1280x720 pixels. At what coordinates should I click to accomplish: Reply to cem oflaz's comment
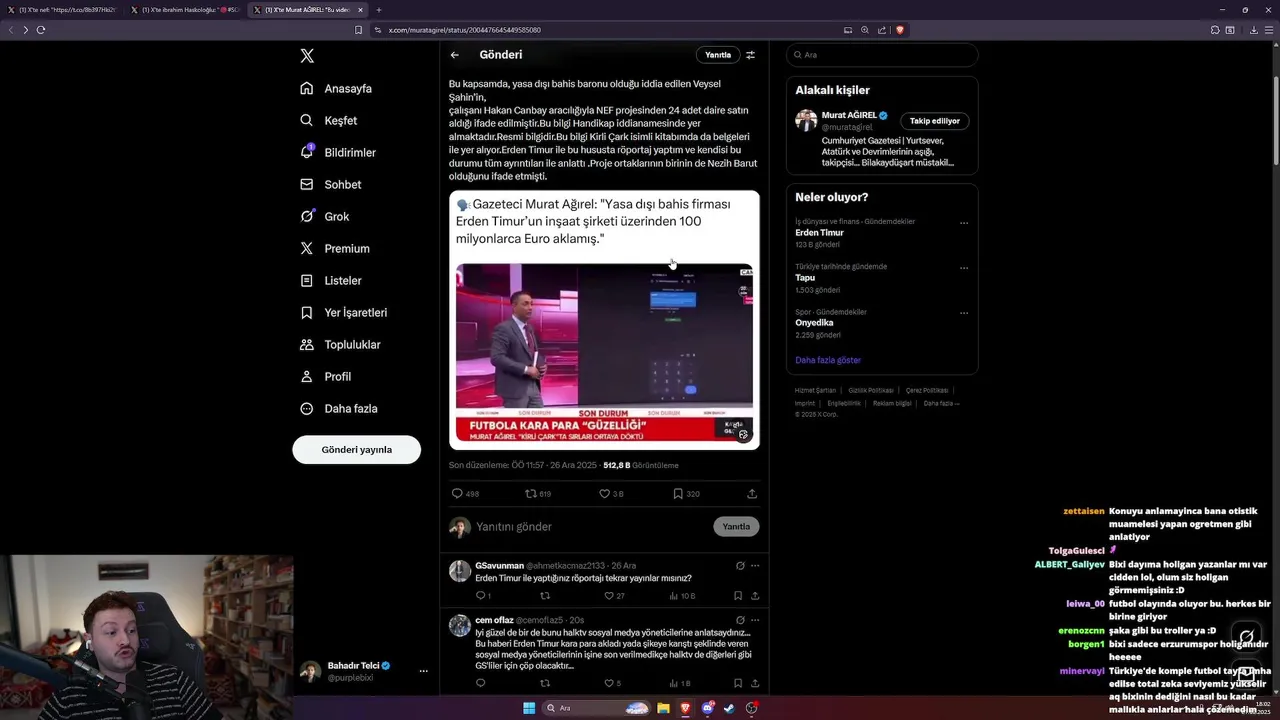(480, 684)
